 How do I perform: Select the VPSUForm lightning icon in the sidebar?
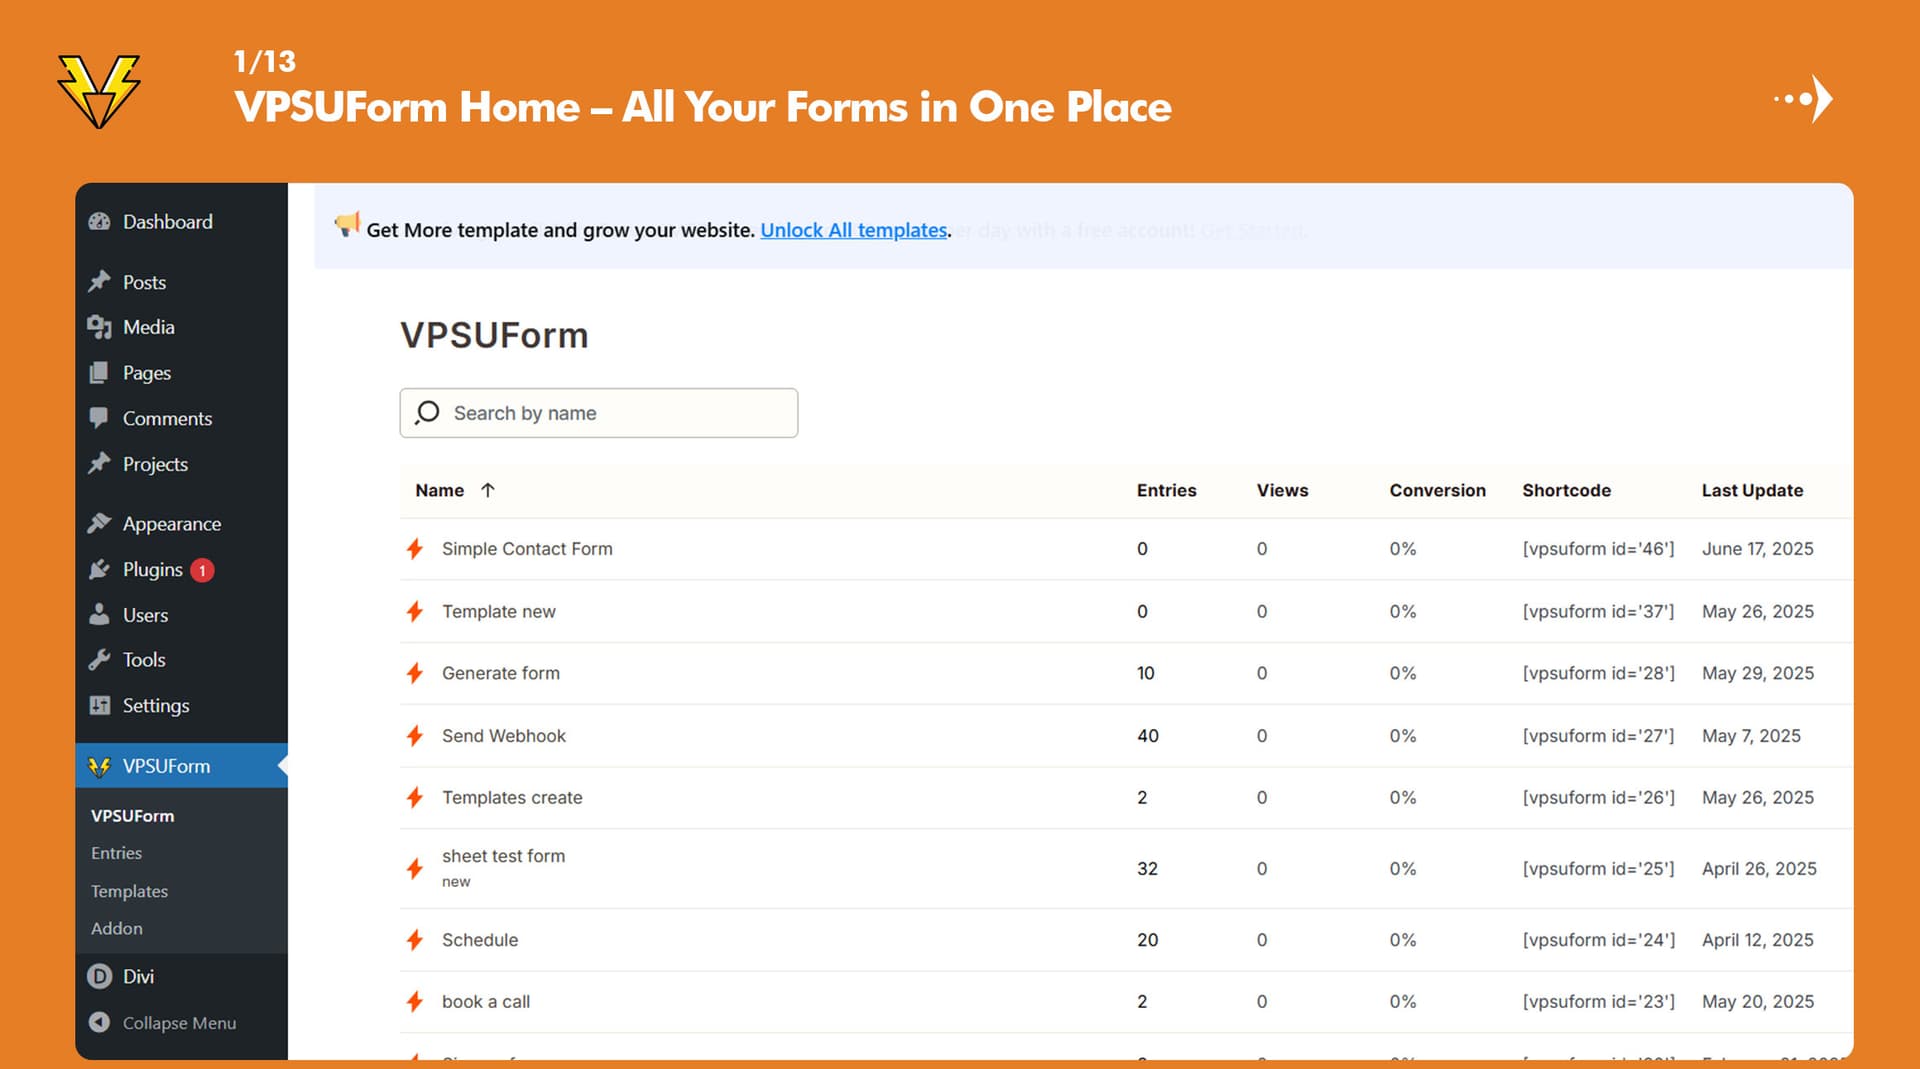tap(101, 766)
